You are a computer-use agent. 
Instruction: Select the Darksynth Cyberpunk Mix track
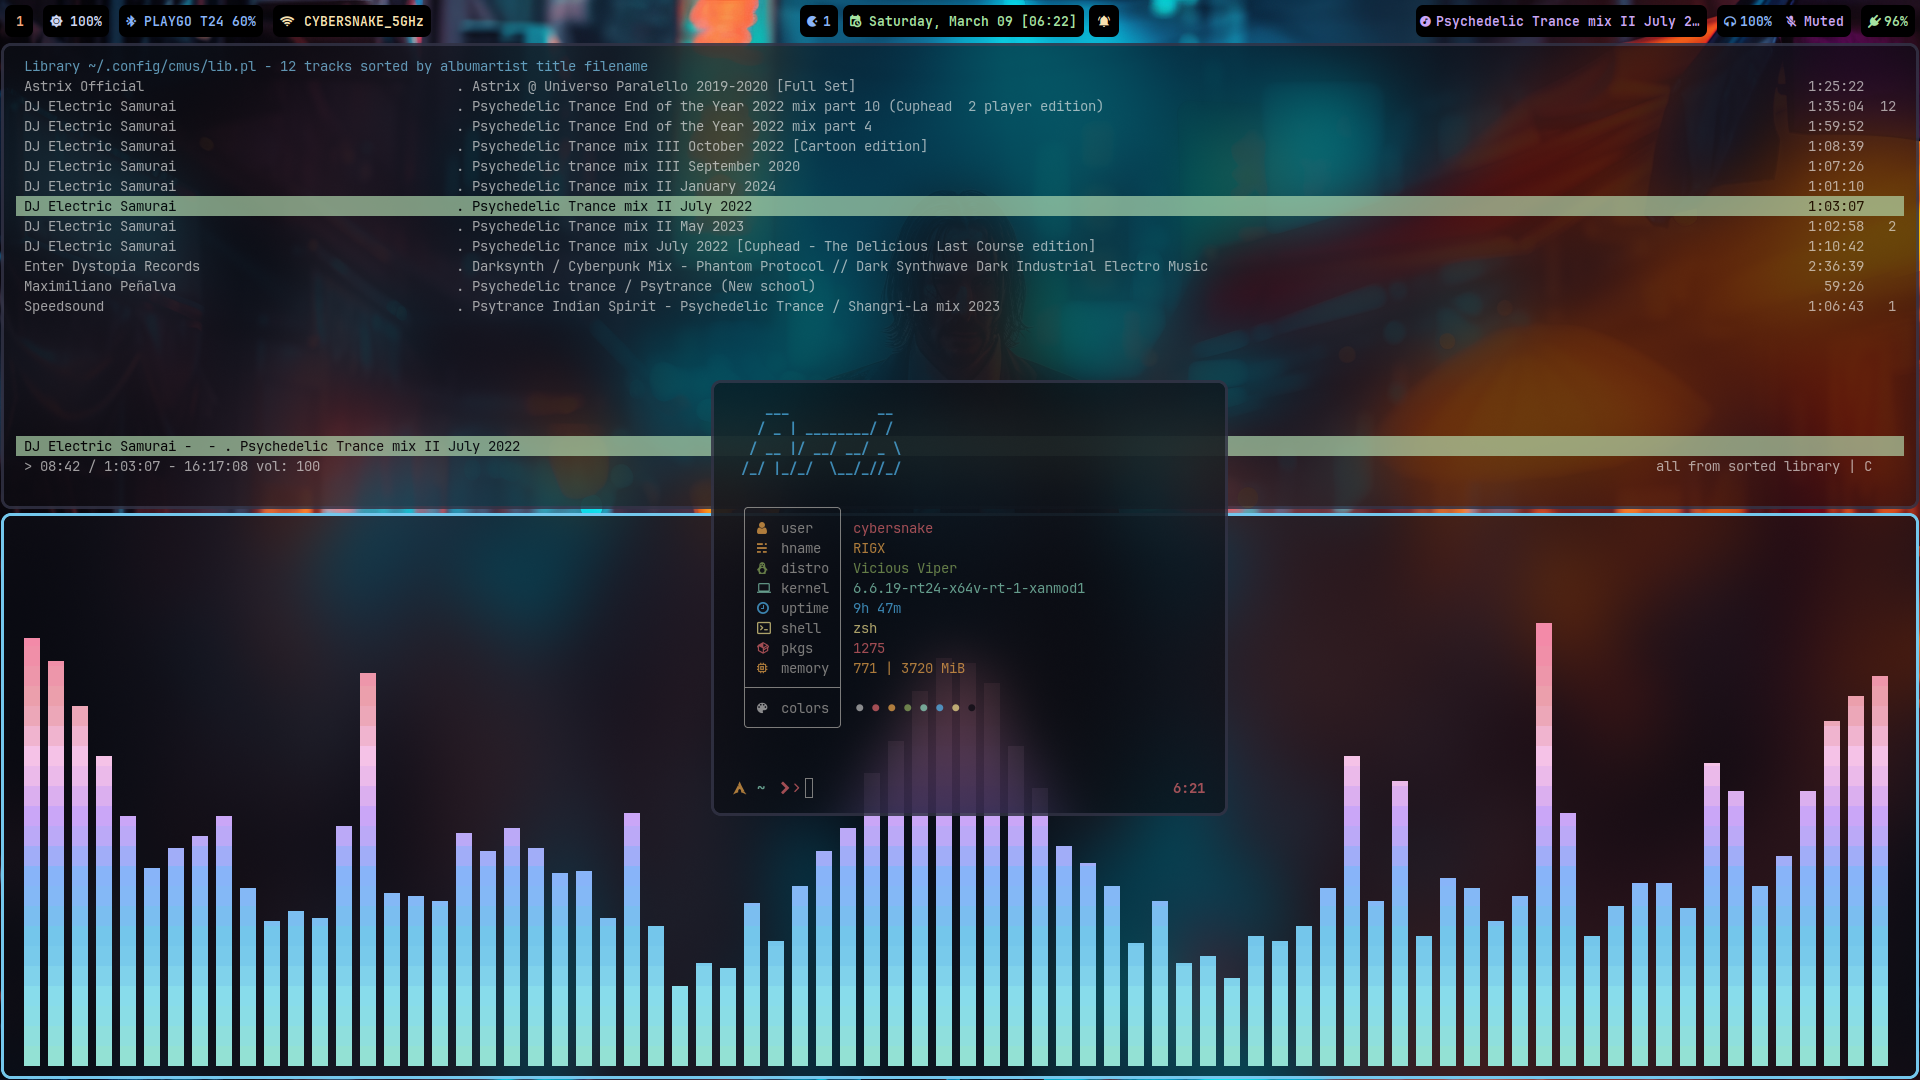pos(839,266)
